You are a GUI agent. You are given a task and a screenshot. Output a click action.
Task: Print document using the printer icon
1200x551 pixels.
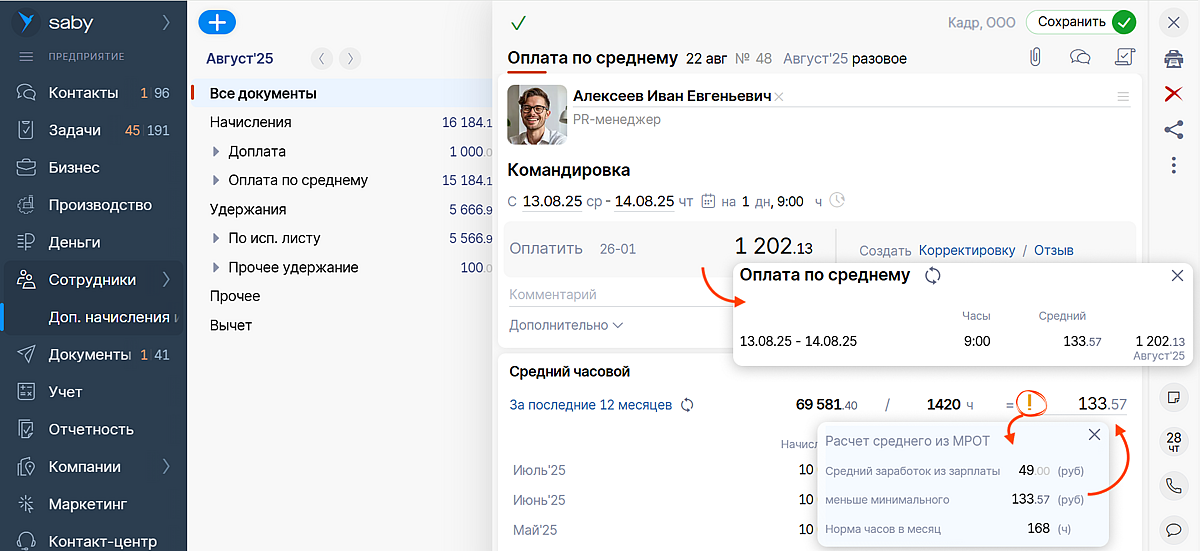(x=1174, y=59)
